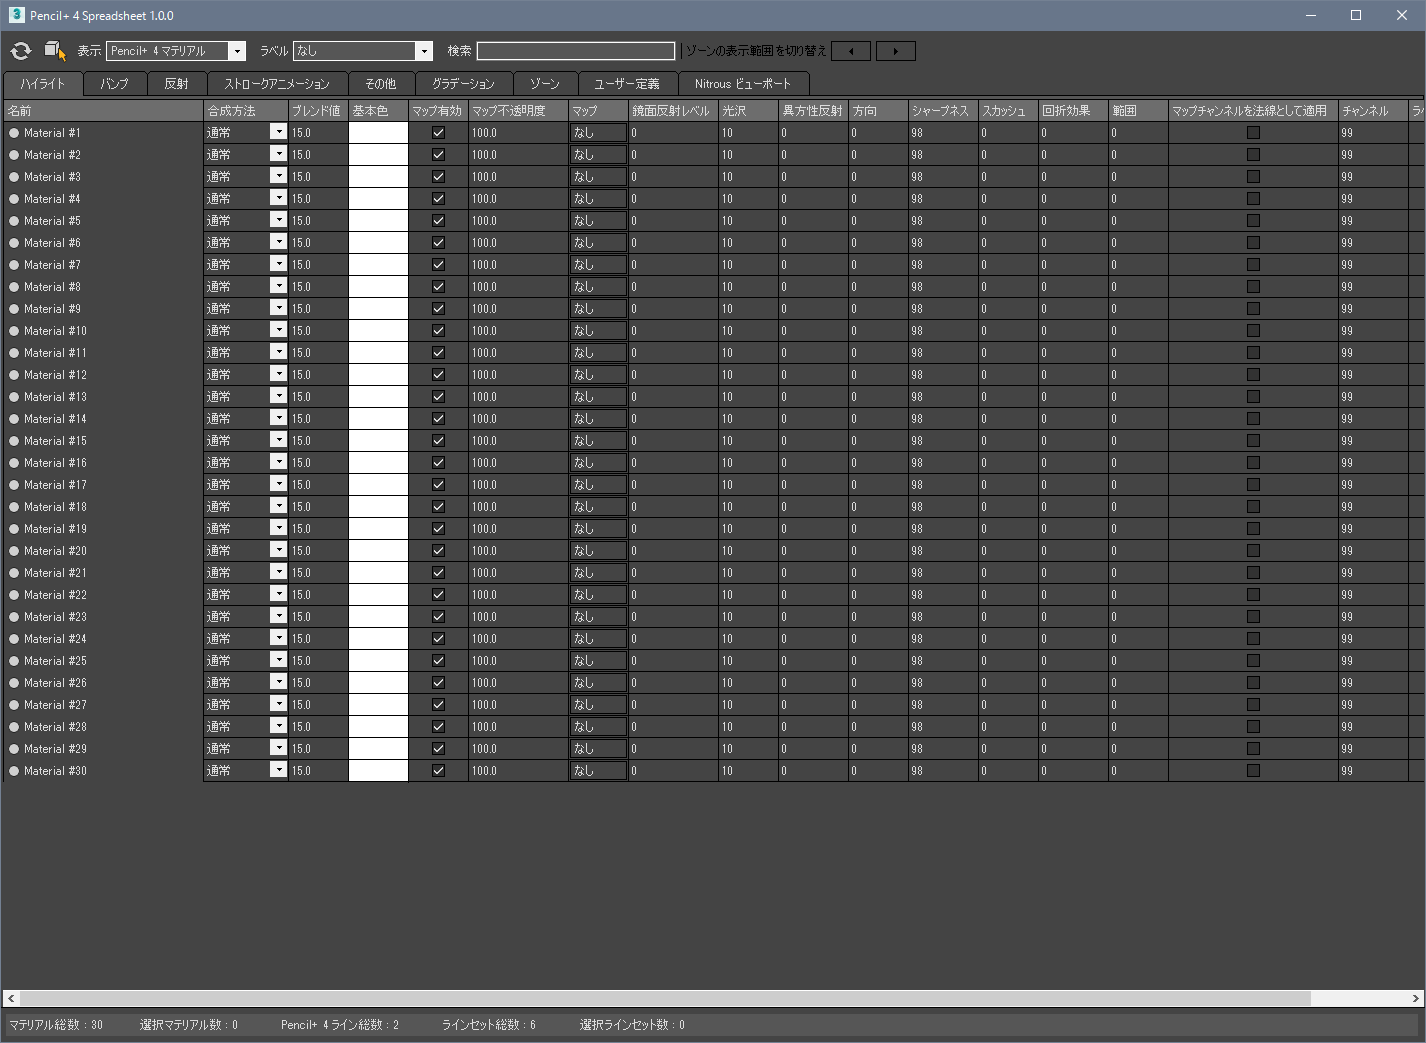
Task: Switch to the Nitrous ビューポート tab
Action: point(745,83)
